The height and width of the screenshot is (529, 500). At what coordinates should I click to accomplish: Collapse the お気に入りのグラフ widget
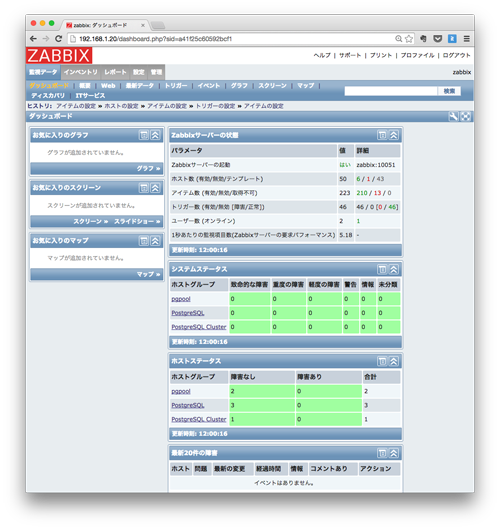(x=155, y=135)
